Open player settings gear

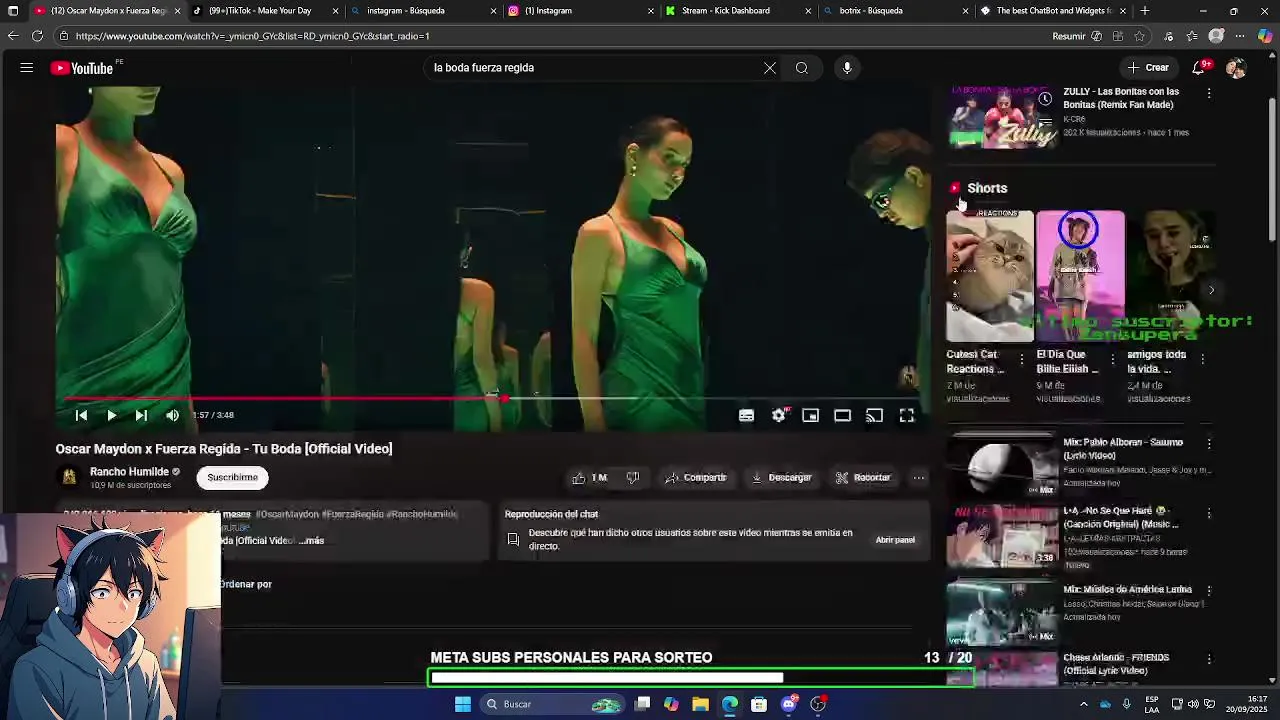(x=779, y=415)
